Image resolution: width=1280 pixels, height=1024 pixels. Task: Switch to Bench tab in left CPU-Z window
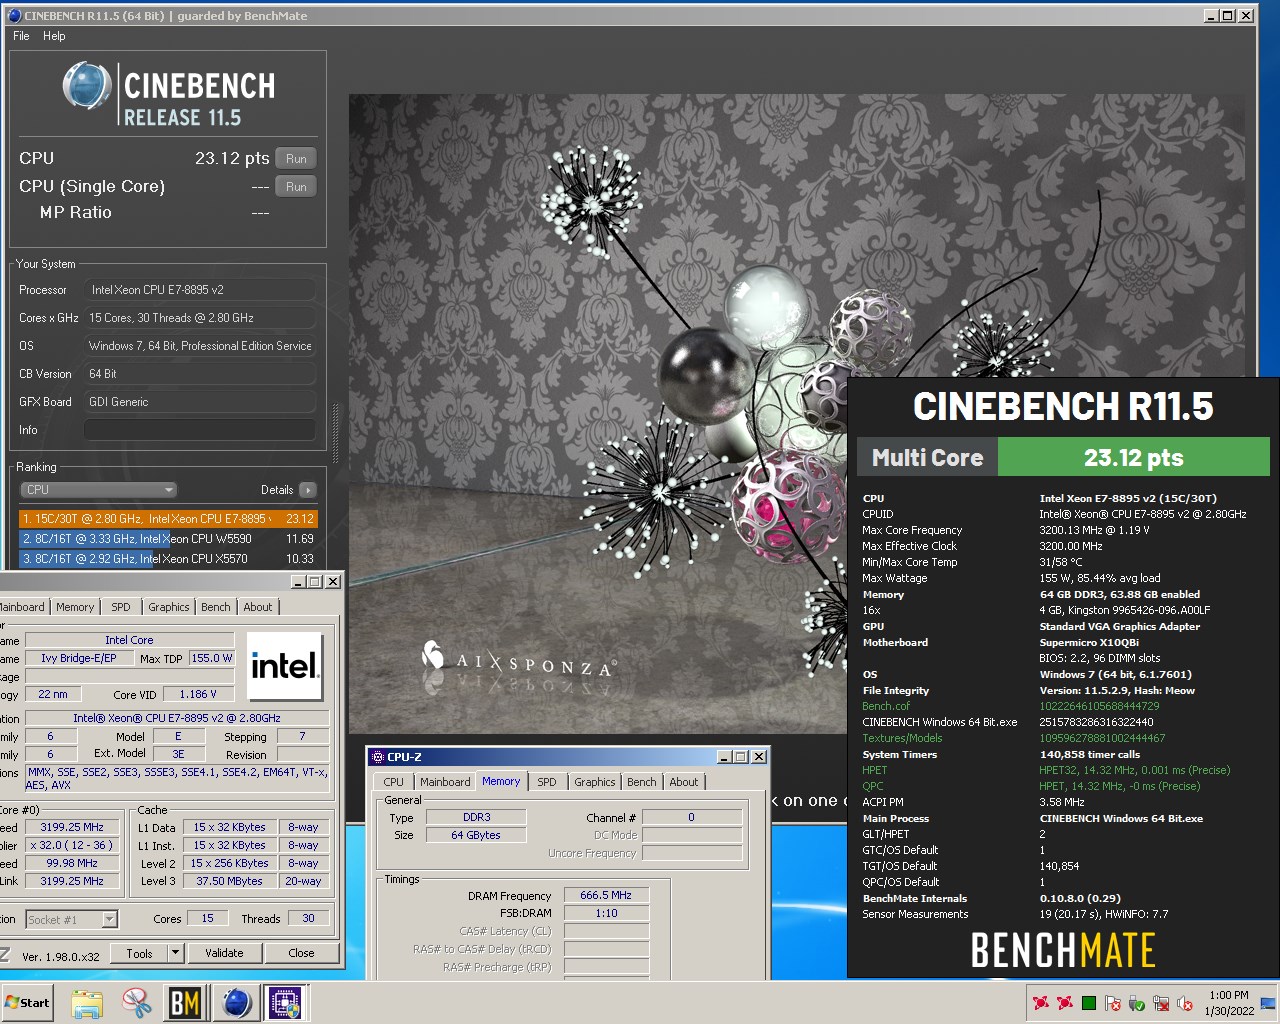[x=216, y=607]
